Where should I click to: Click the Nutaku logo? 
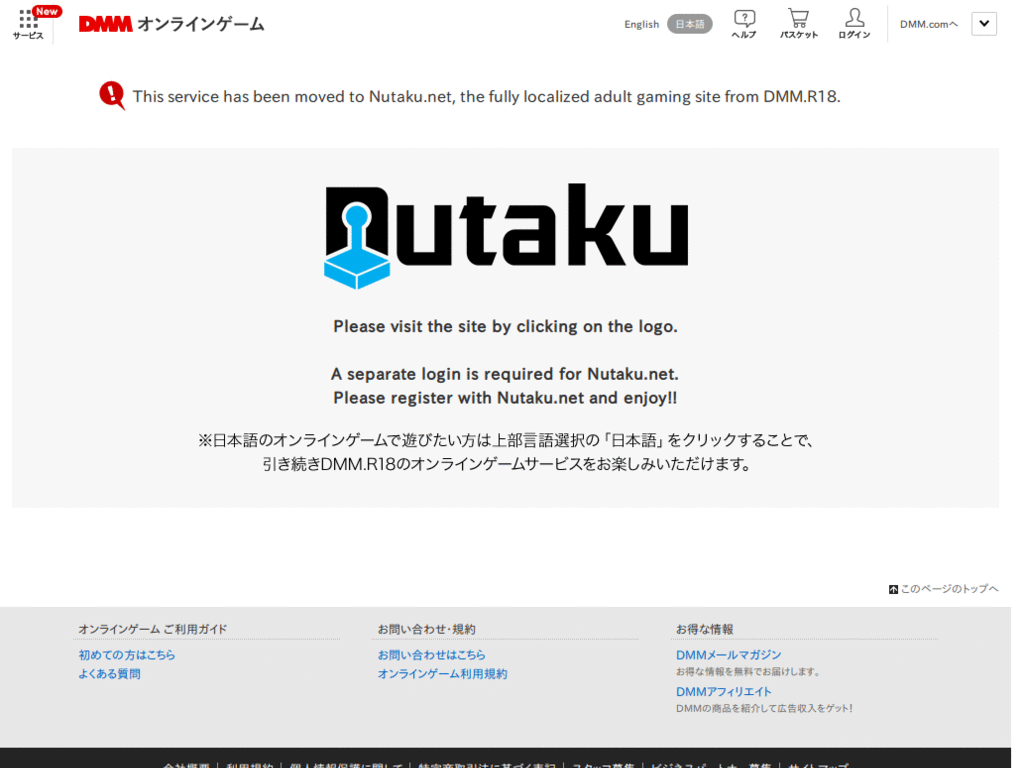506,236
